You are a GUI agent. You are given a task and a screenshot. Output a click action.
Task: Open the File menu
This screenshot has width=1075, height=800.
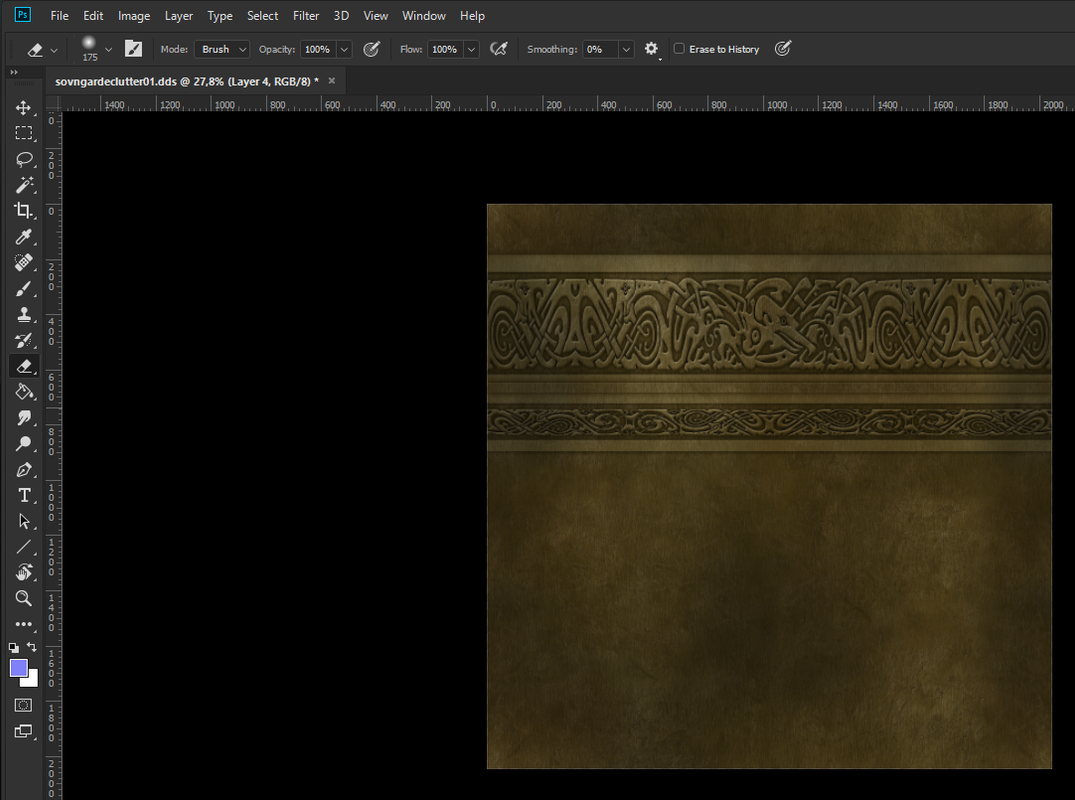[60, 15]
